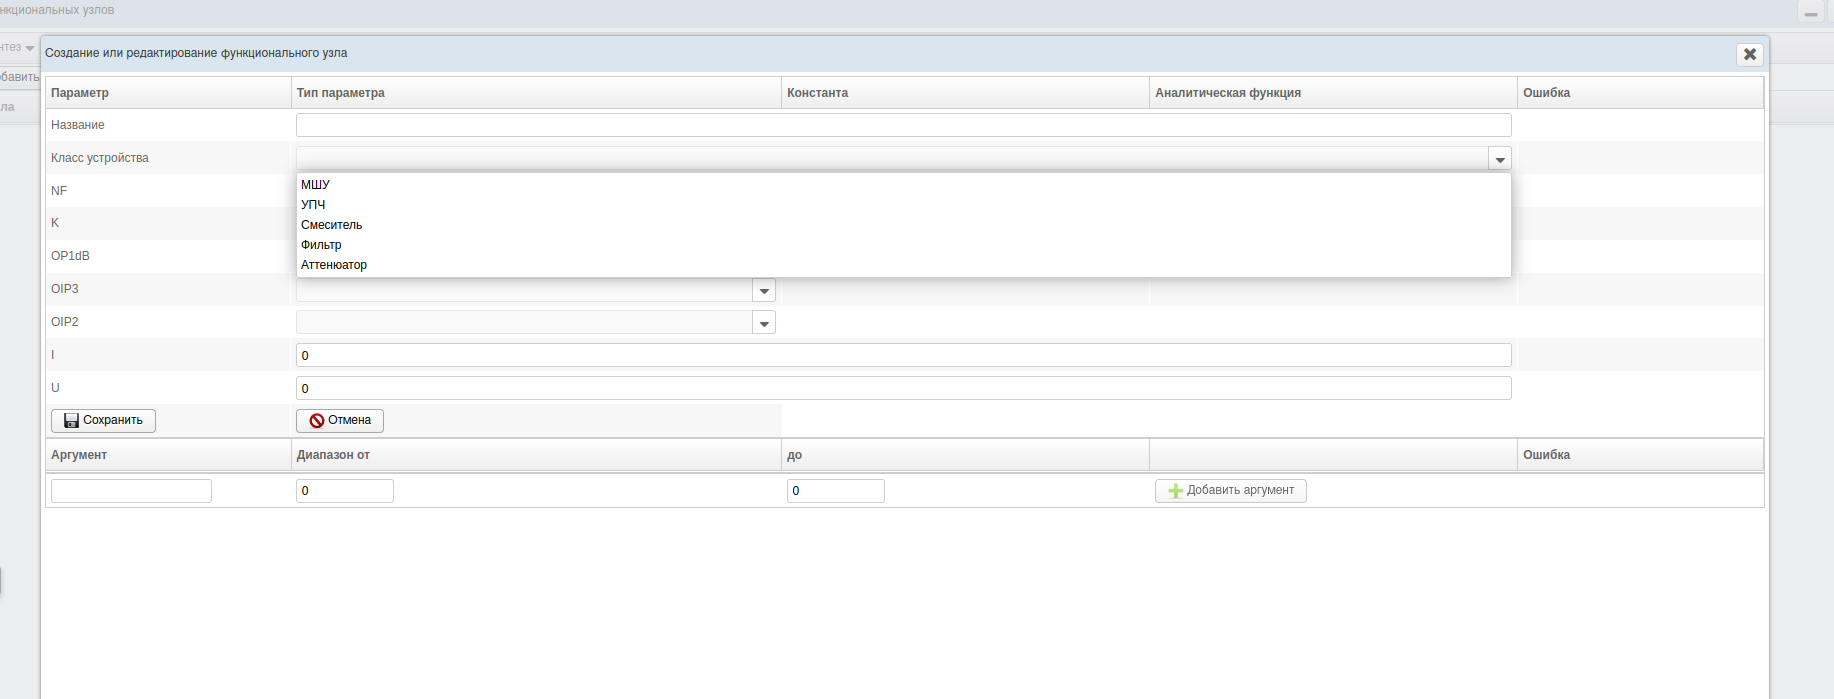
Task: Expand the OIP2 parameter type dropdown
Action: [764, 324]
